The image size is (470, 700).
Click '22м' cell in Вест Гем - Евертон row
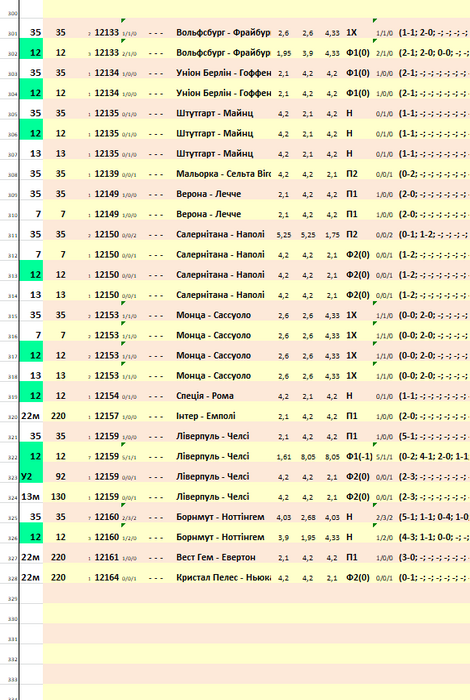(x=30, y=557)
